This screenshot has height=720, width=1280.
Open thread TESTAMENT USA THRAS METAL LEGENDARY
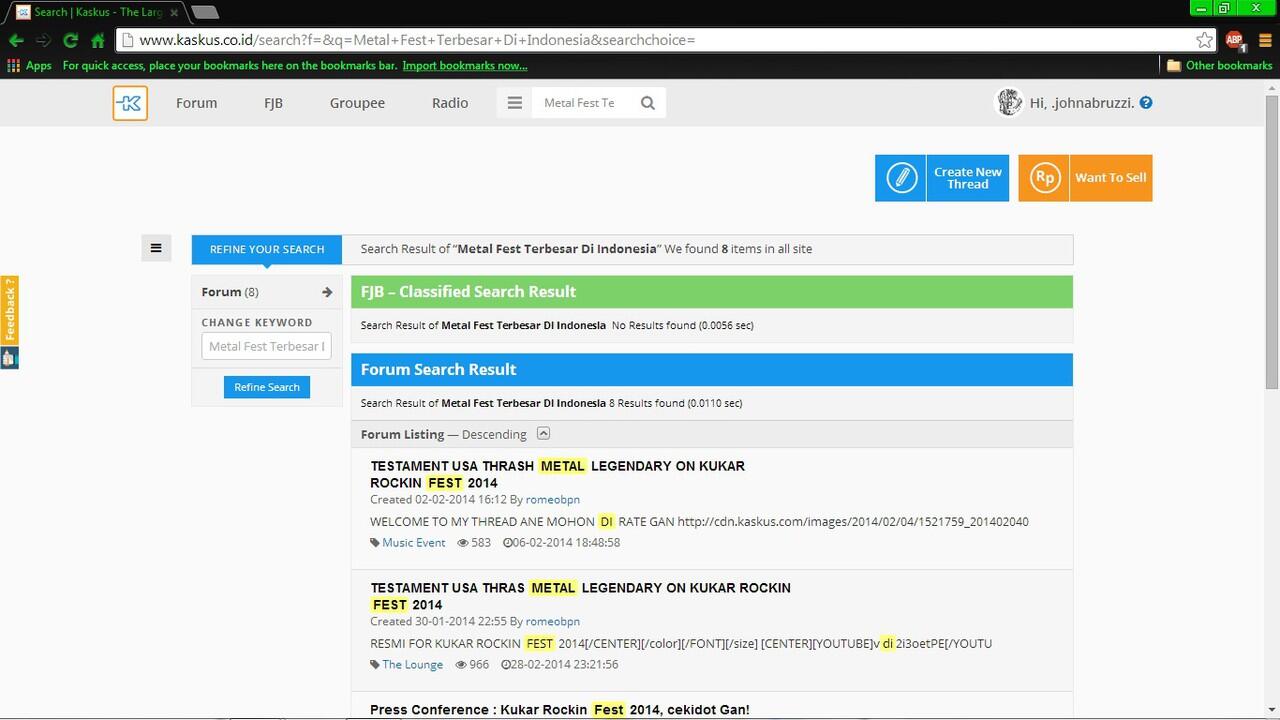pos(580,596)
